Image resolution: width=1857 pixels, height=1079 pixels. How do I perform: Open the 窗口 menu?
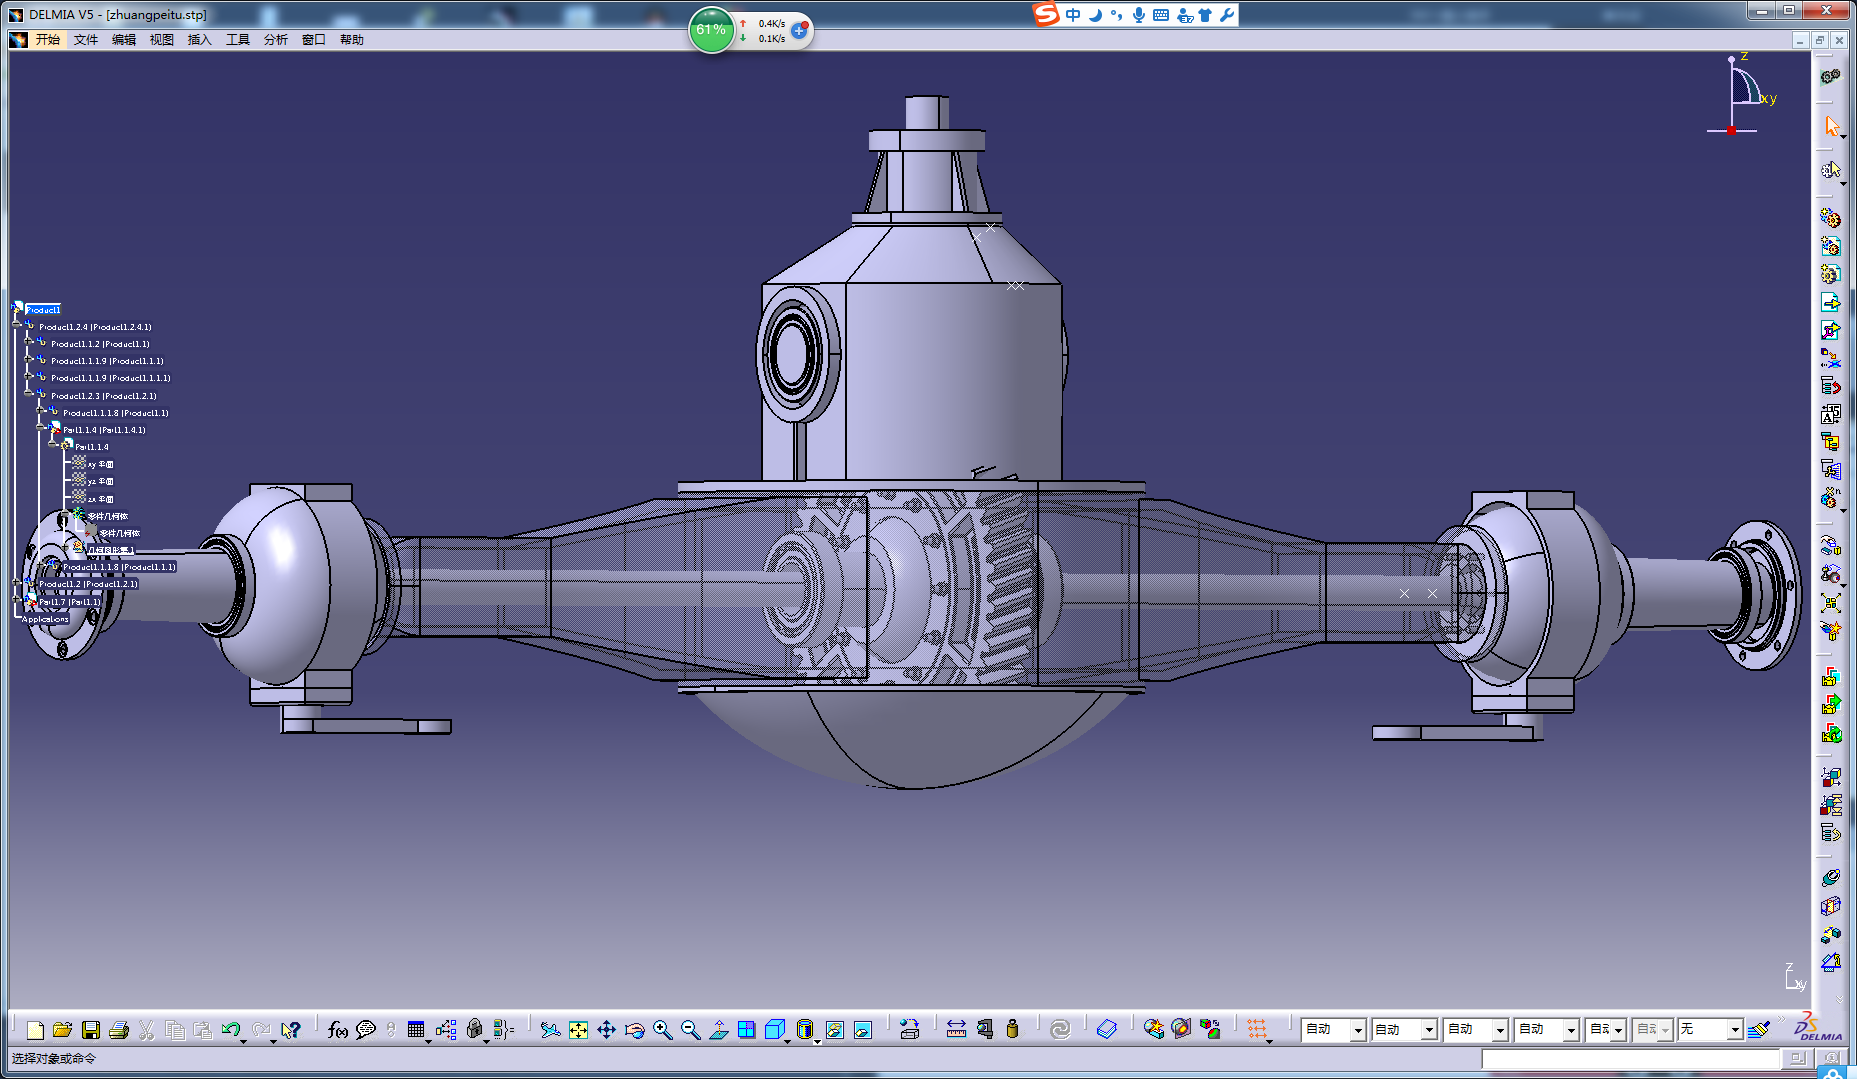point(314,40)
